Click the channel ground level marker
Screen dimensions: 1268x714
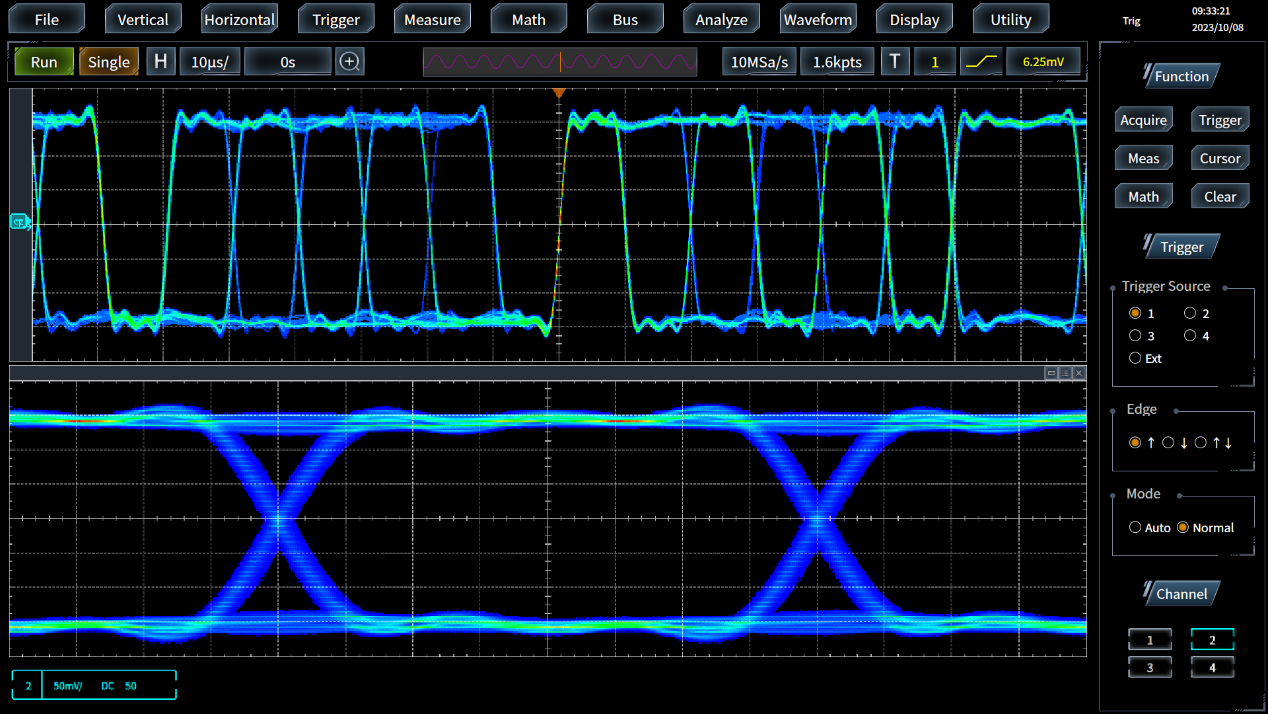18,221
